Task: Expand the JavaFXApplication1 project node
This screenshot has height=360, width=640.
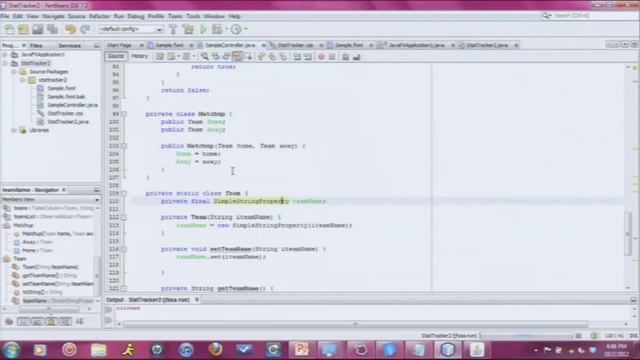Action: (x=5, y=55)
